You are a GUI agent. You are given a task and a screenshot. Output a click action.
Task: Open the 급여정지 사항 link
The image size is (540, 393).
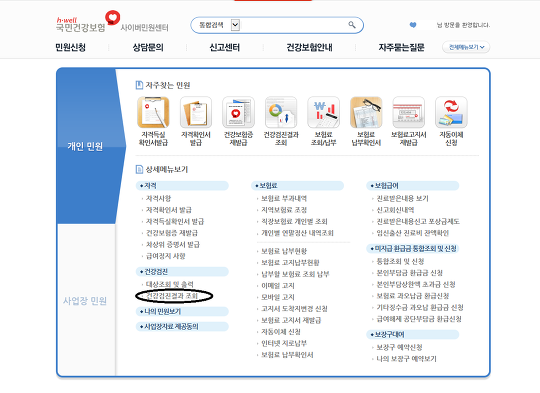pyautogui.click(x=166, y=256)
